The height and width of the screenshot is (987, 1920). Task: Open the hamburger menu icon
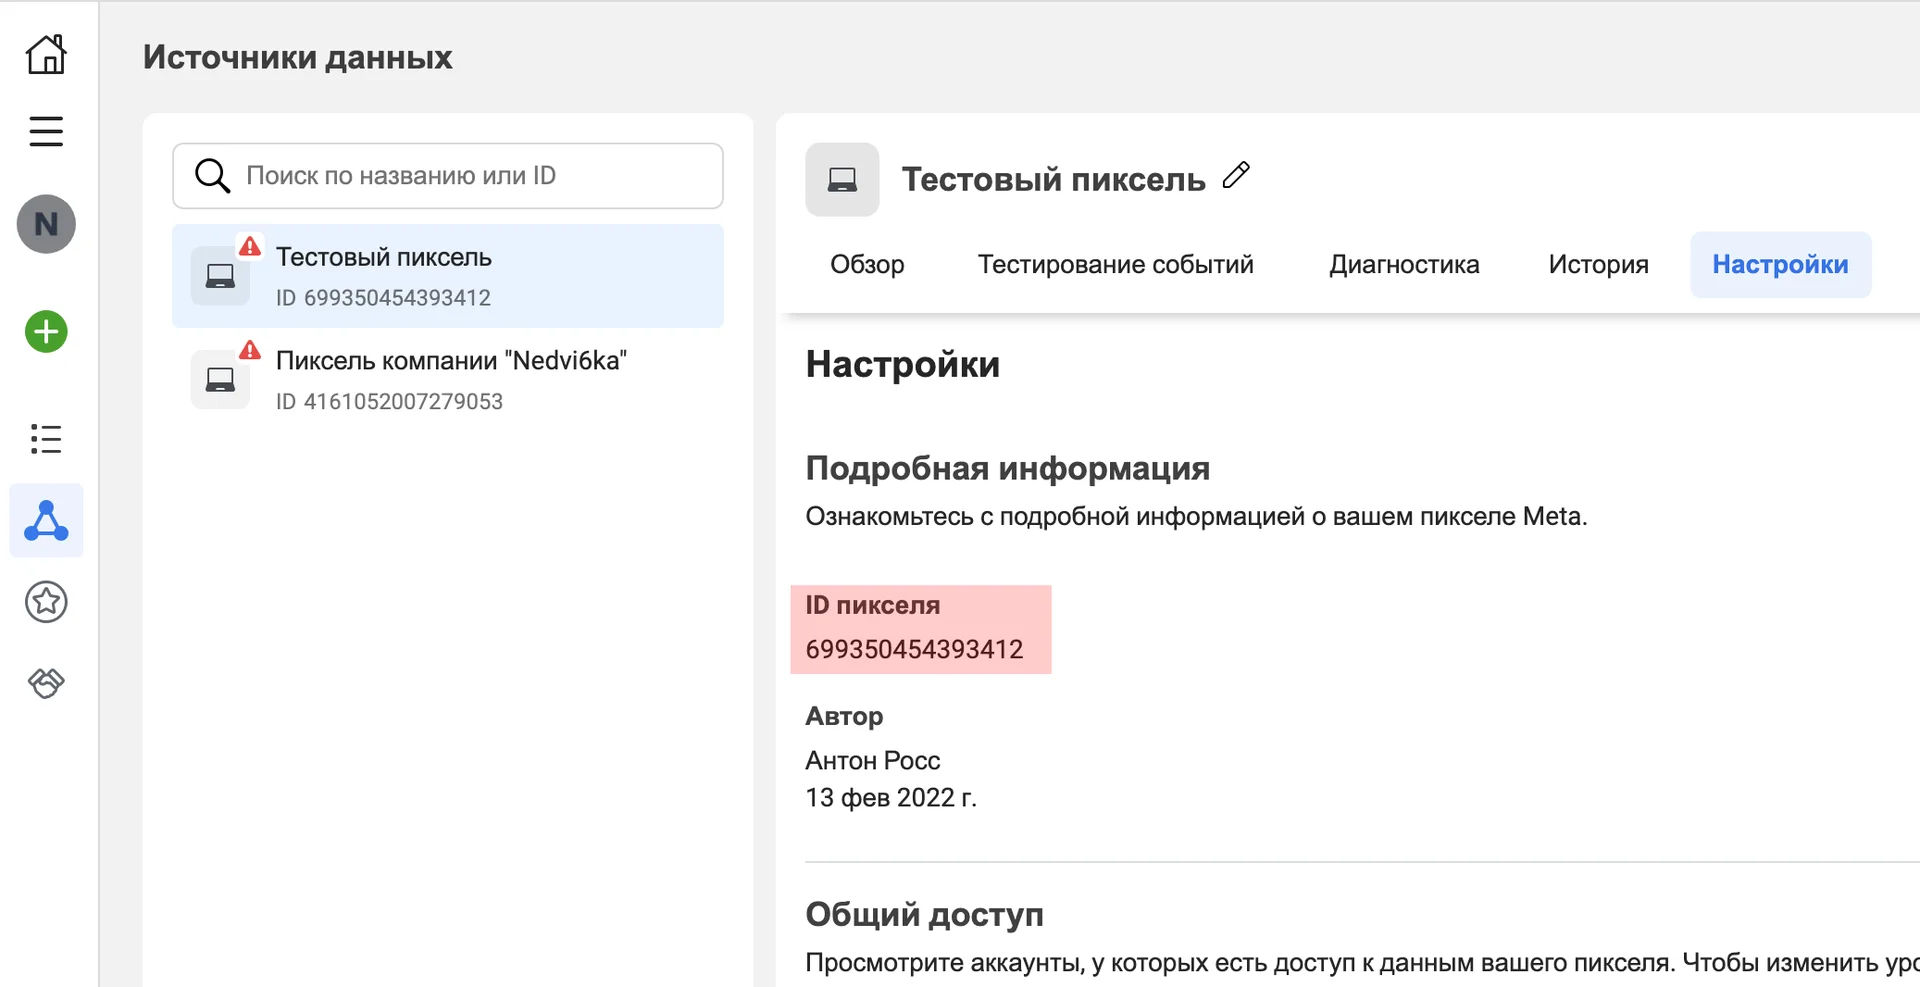(x=46, y=131)
